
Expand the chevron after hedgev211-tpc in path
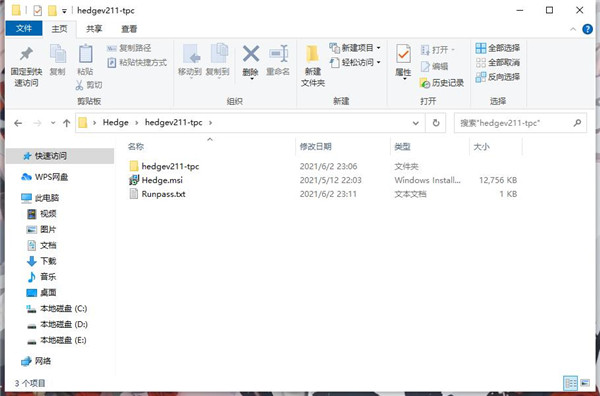tap(210, 123)
